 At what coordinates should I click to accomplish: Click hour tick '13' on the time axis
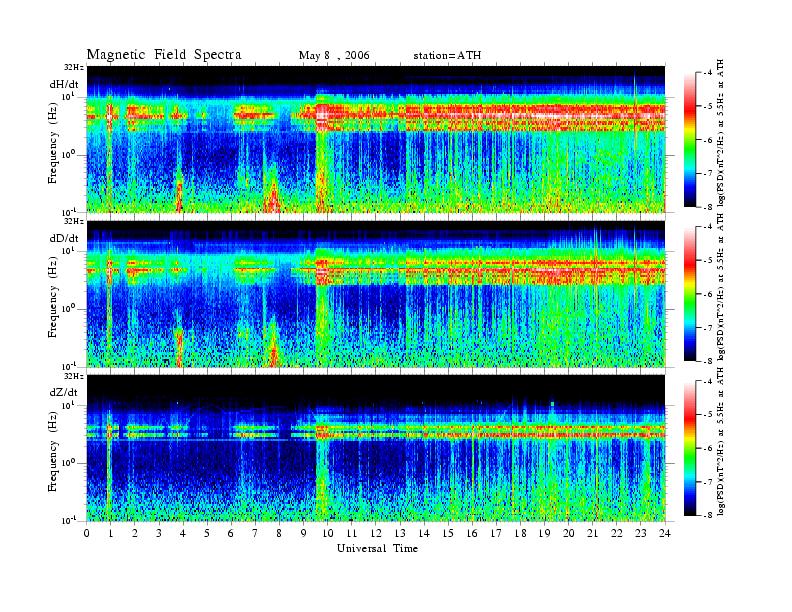(x=400, y=534)
